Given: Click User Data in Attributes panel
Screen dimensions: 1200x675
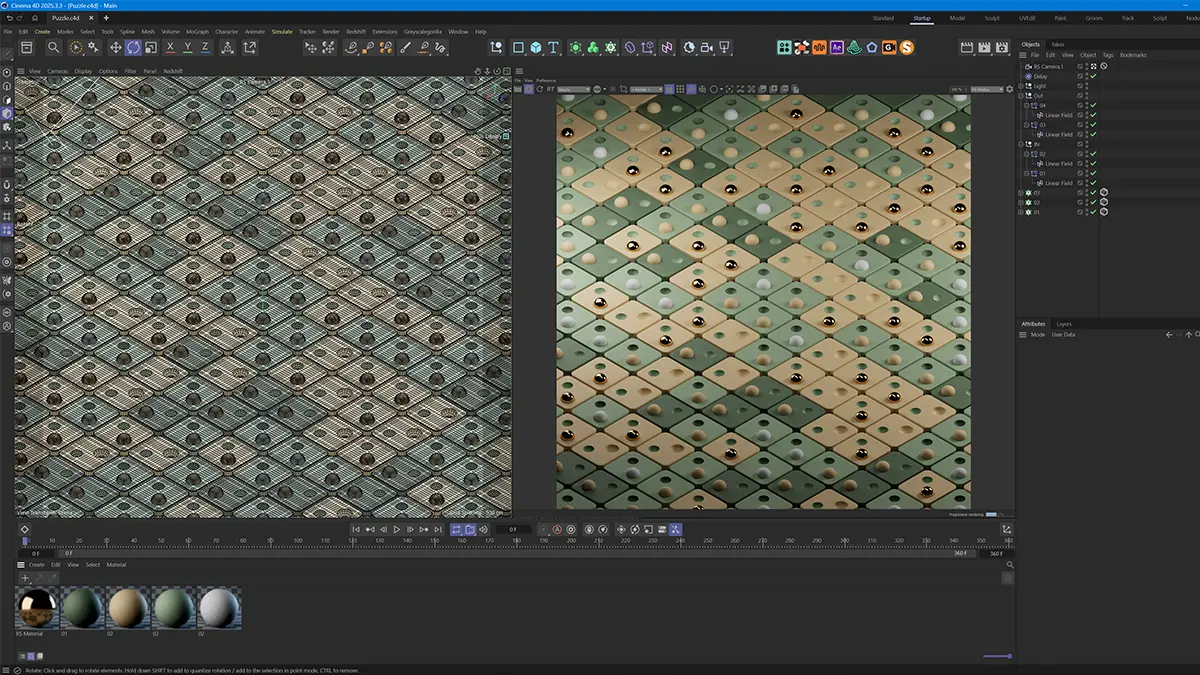Looking at the screenshot, I should click(x=1063, y=334).
